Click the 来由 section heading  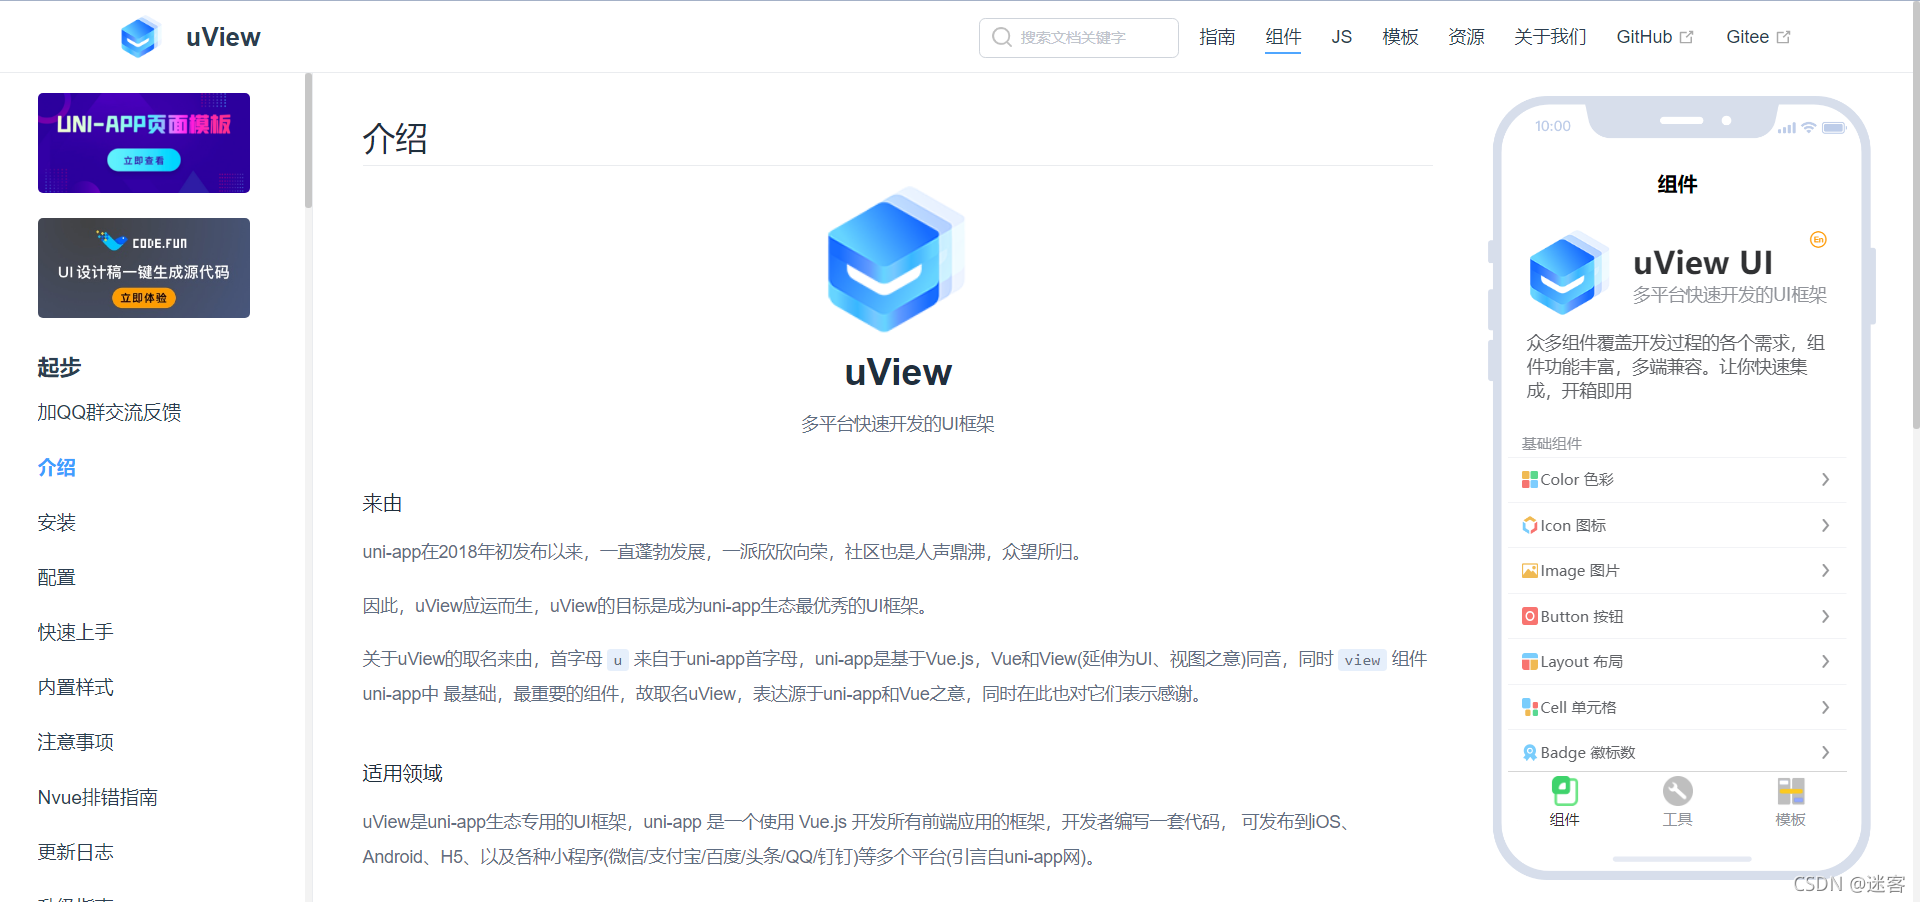click(382, 503)
